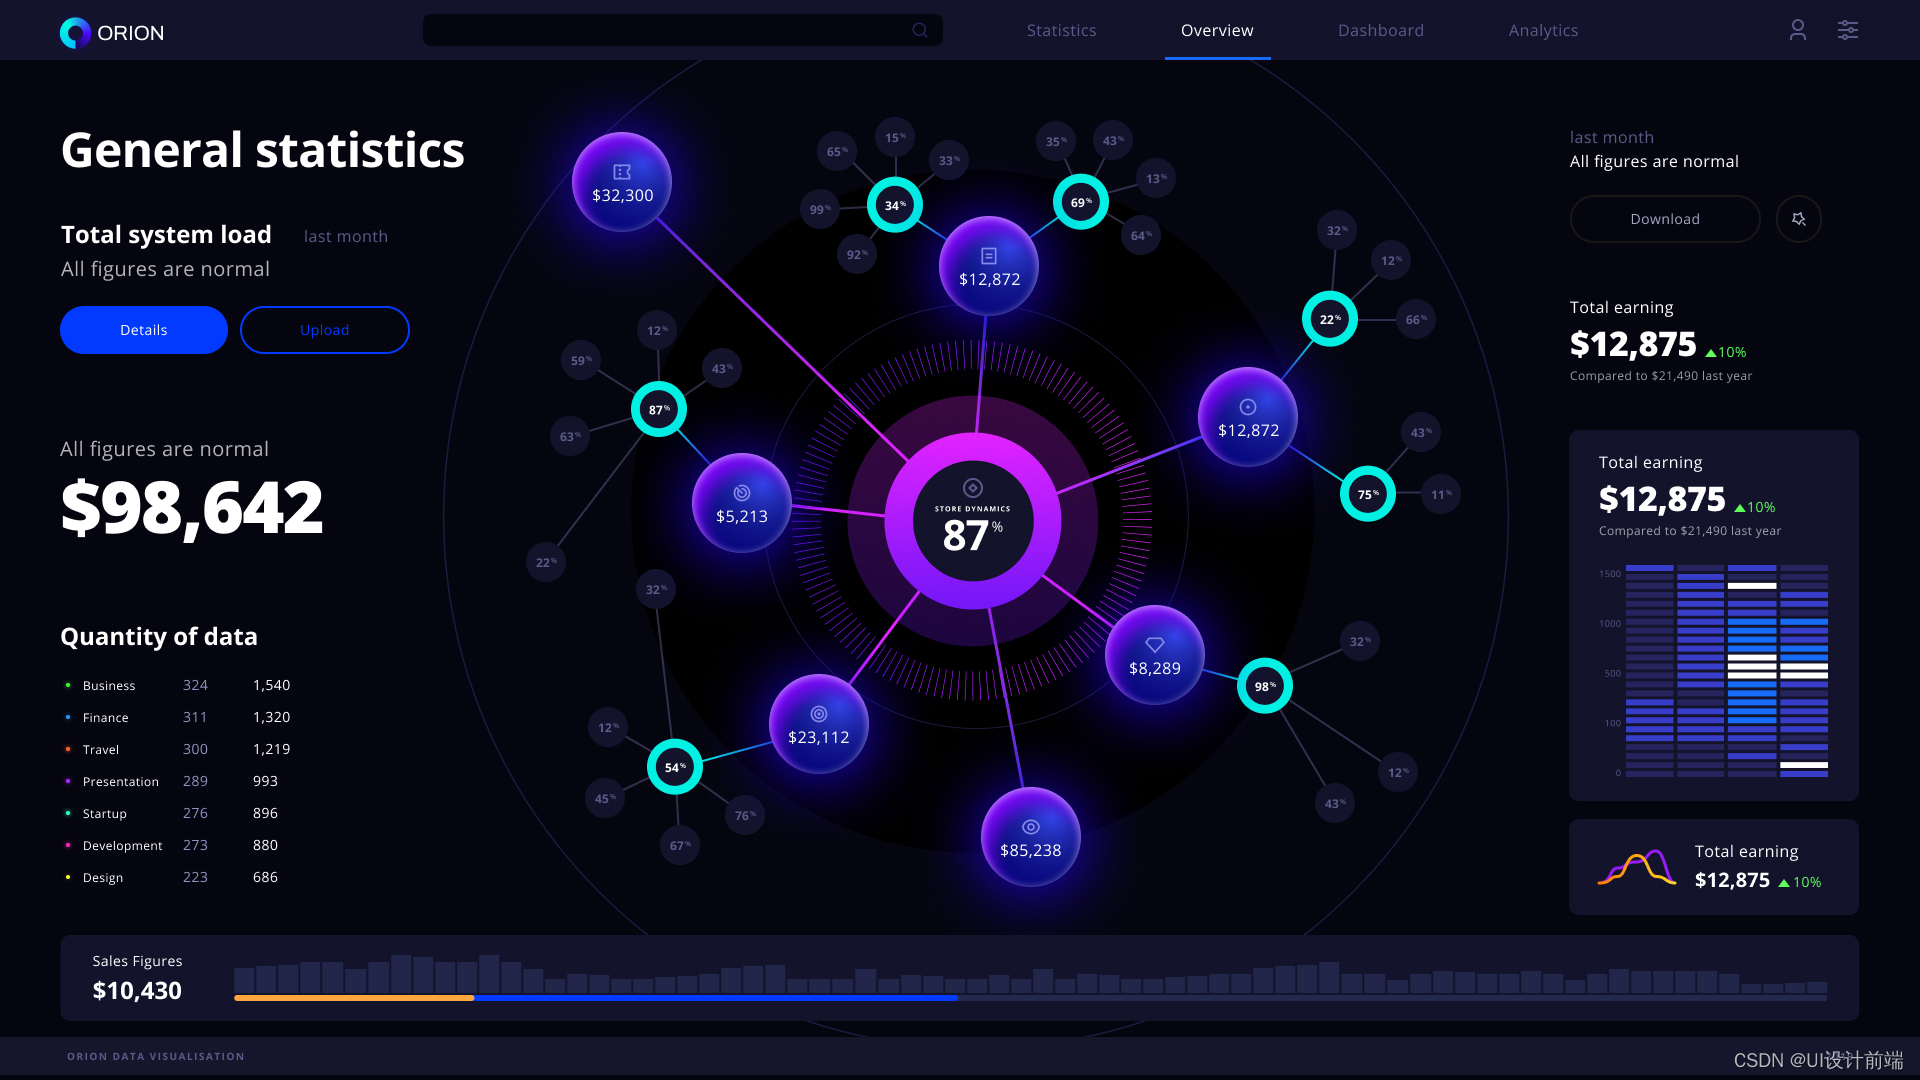Switch to the Statistics tab

click(x=1061, y=30)
